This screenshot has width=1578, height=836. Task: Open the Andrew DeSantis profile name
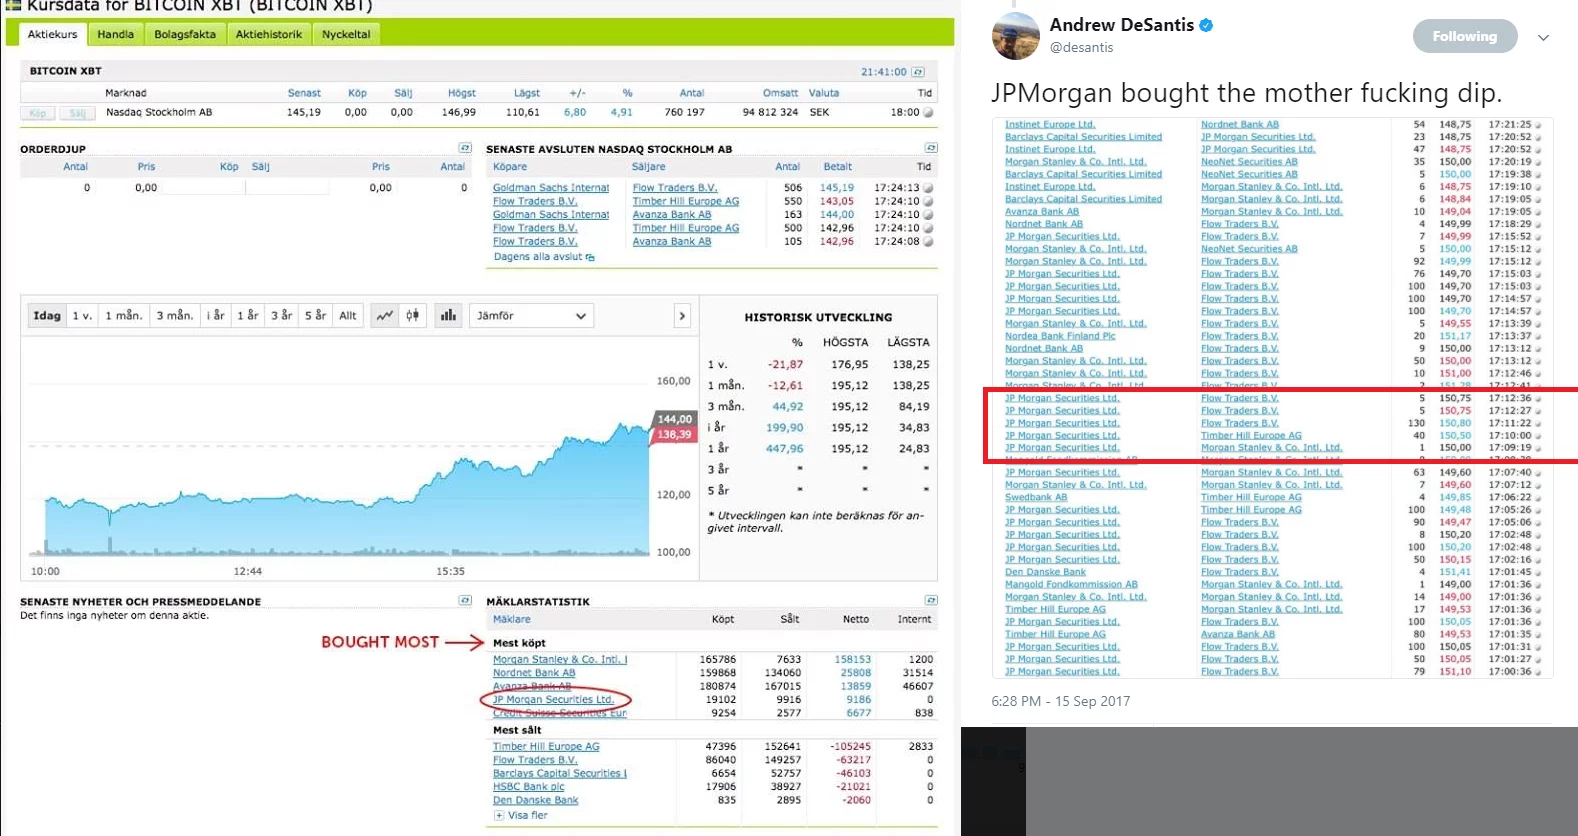(1122, 25)
